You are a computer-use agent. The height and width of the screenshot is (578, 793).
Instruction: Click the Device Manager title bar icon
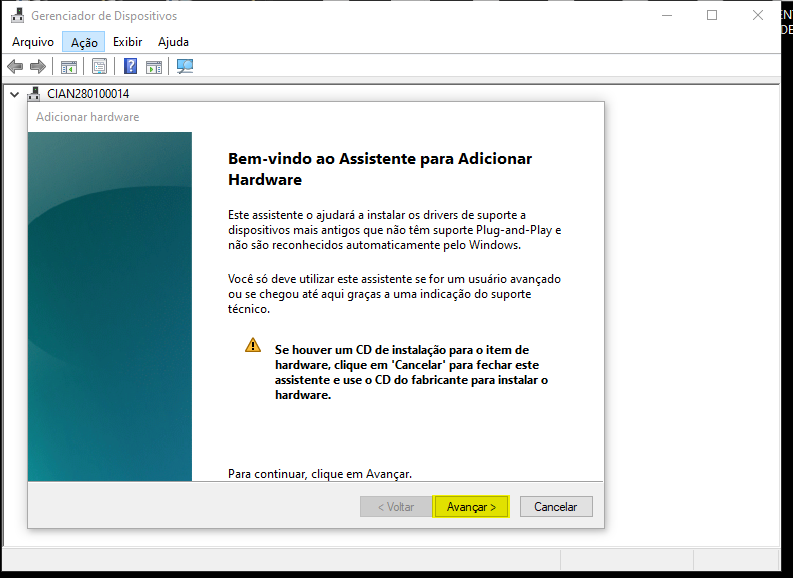coord(18,16)
